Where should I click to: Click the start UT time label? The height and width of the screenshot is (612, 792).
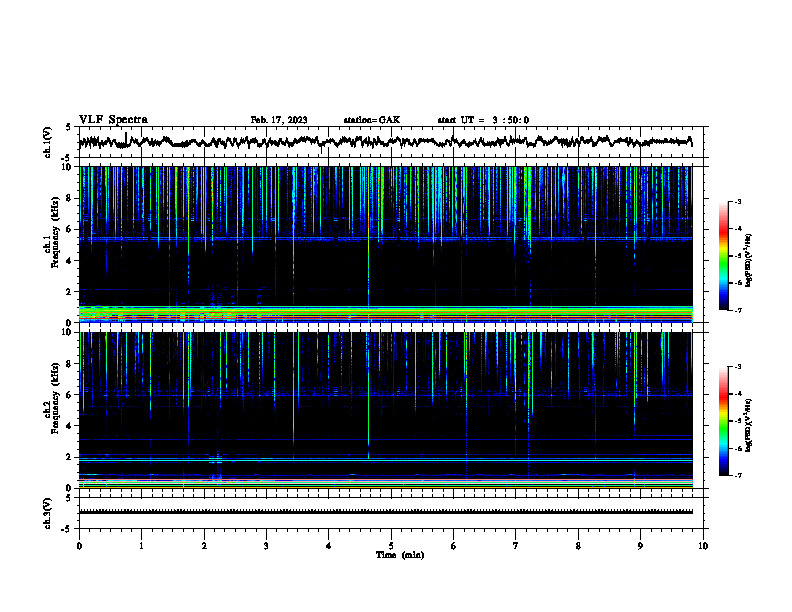point(483,120)
